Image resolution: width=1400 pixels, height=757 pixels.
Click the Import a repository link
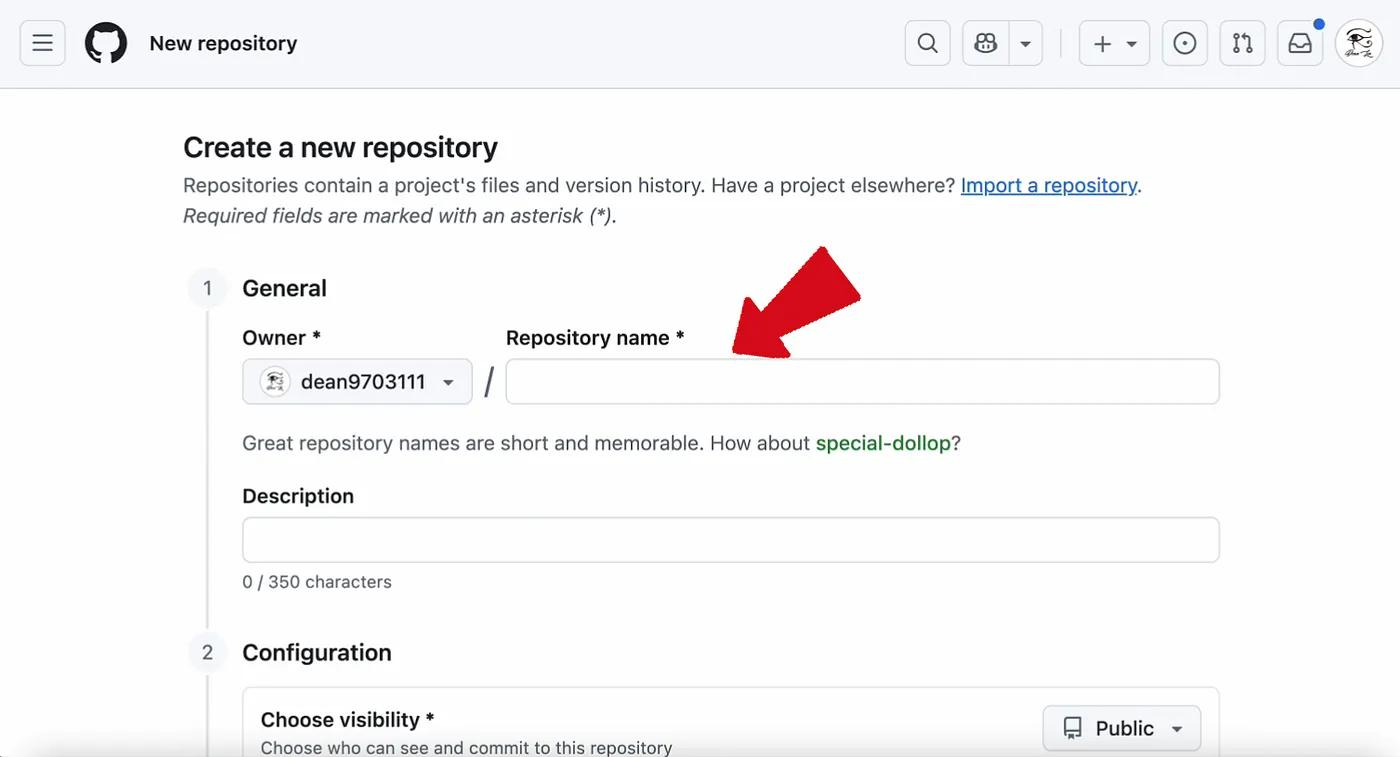tap(1049, 185)
